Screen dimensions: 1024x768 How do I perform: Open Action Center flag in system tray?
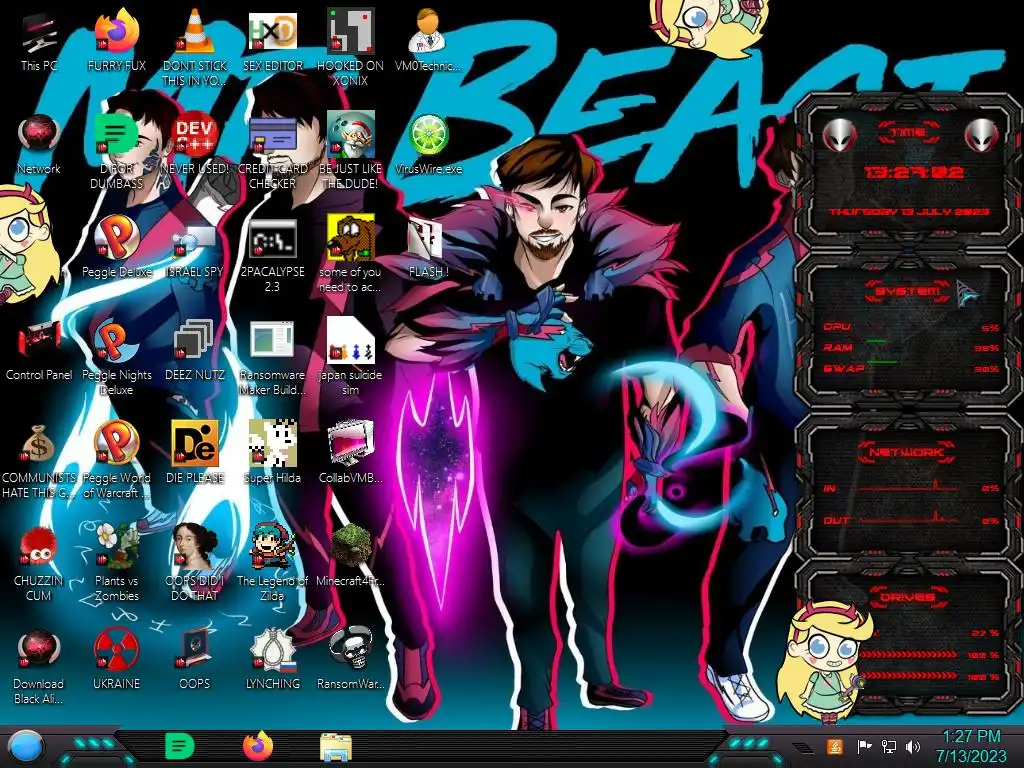point(864,746)
